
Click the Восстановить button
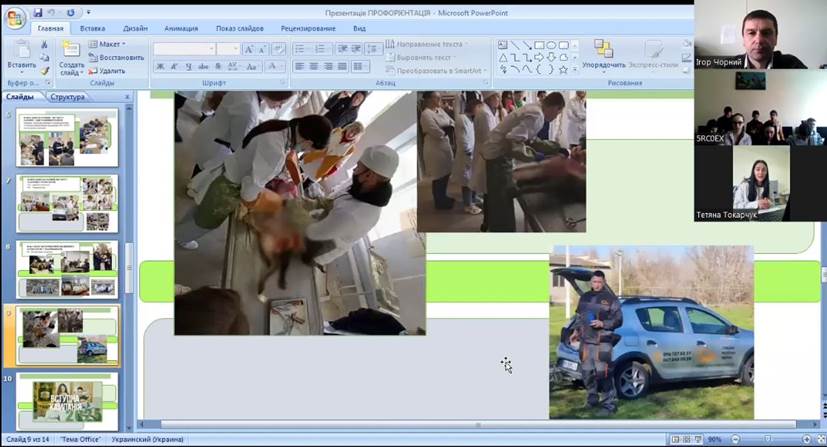pyautogui.click(x=118, y=58)
